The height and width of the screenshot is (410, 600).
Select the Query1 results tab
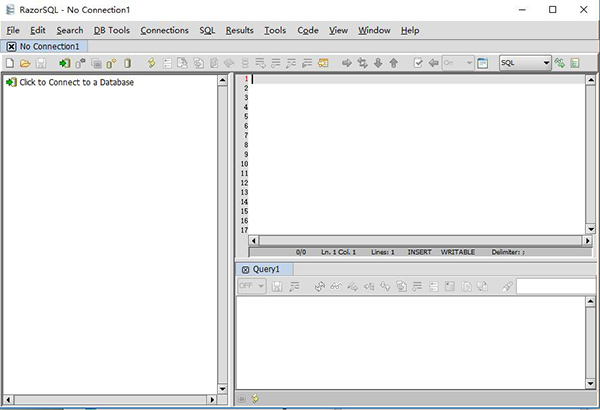(266, 270)
